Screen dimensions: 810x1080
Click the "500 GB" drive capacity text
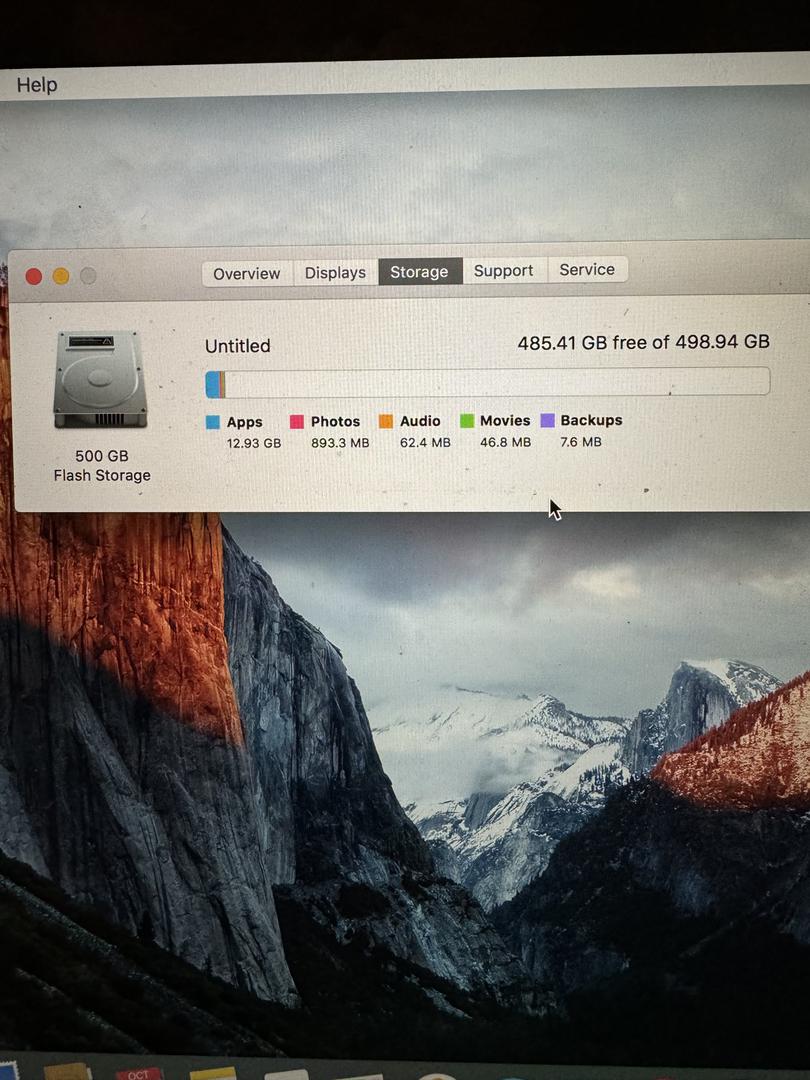pyautogui.click(x=102, y=456)
